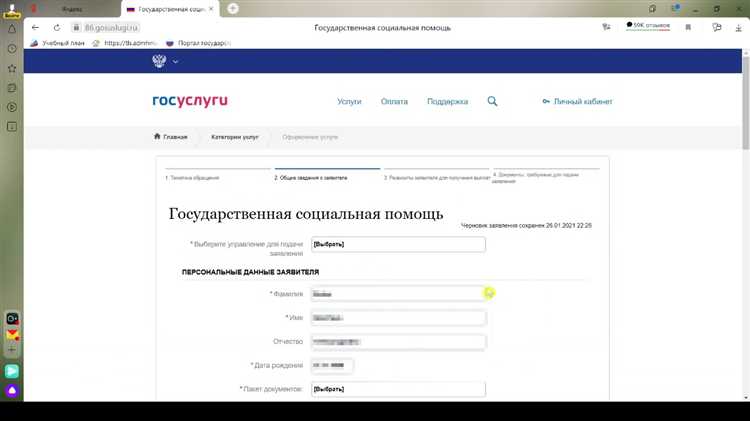This screenshot has width=750, height=421.
Task: Click into the Отчество field
Action: point(398,342)
